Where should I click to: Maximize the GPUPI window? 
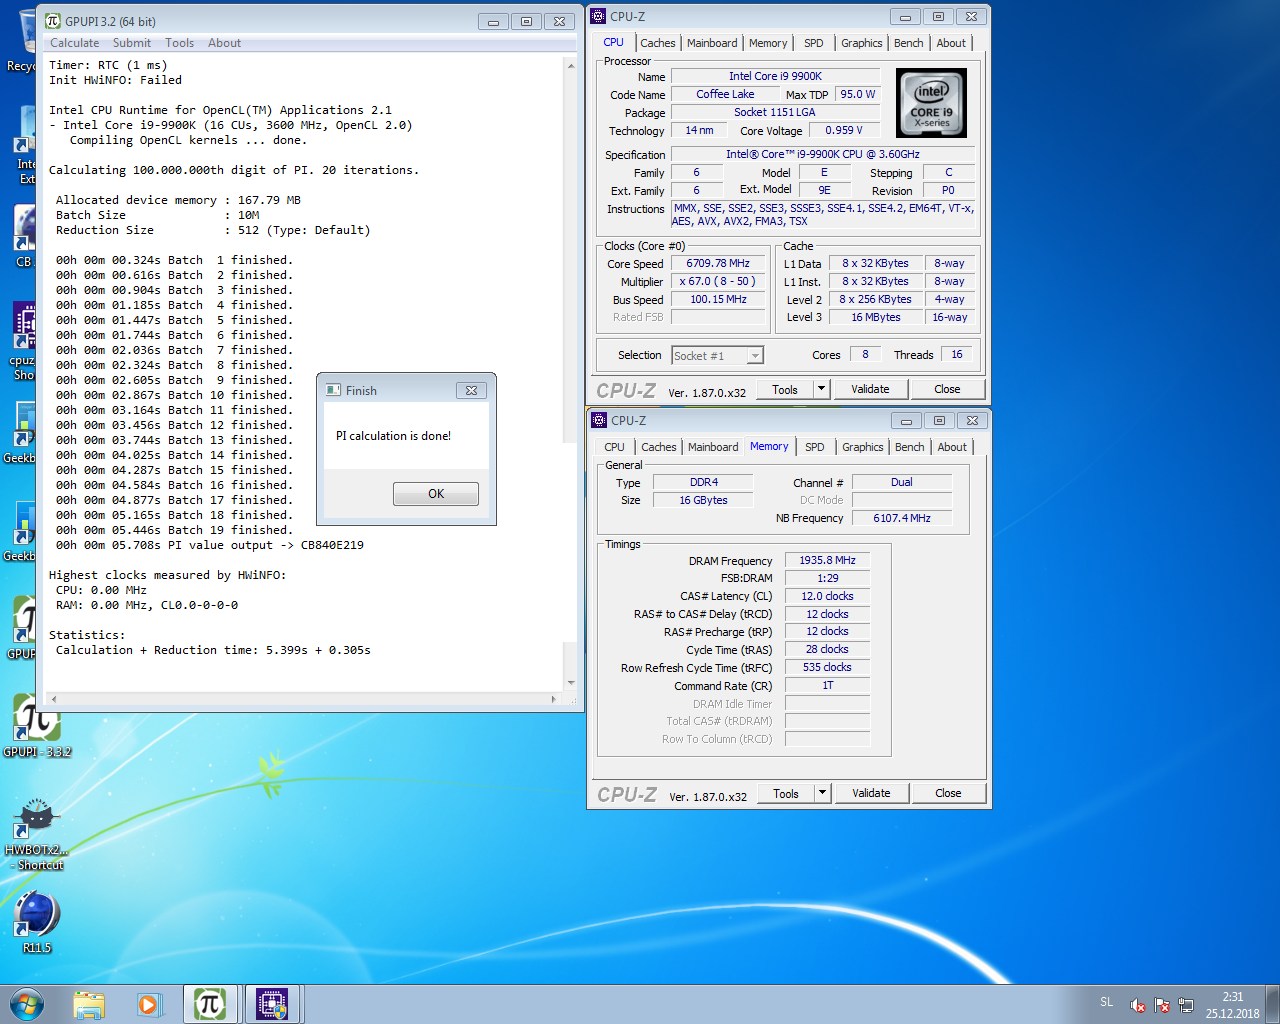526,21
